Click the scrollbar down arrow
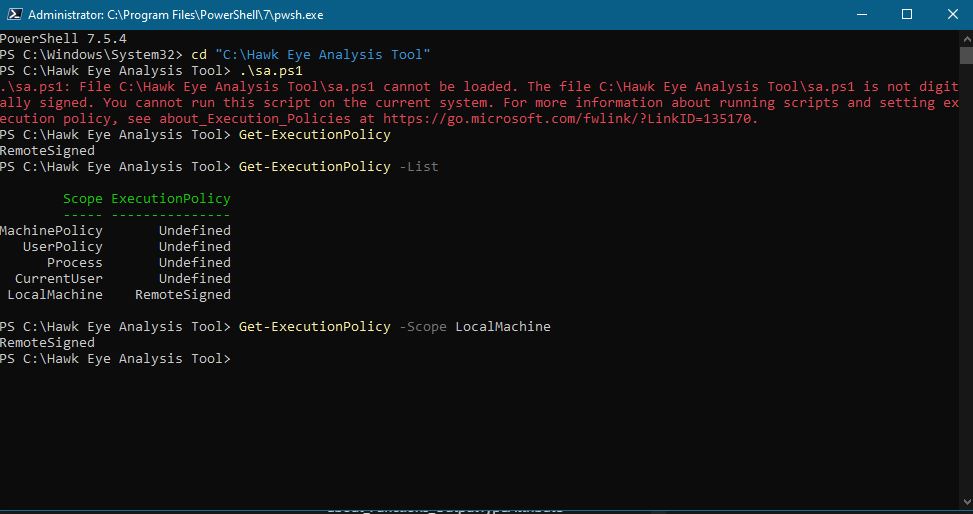Viewport: 973px width, 514px height. pos(966,501)
